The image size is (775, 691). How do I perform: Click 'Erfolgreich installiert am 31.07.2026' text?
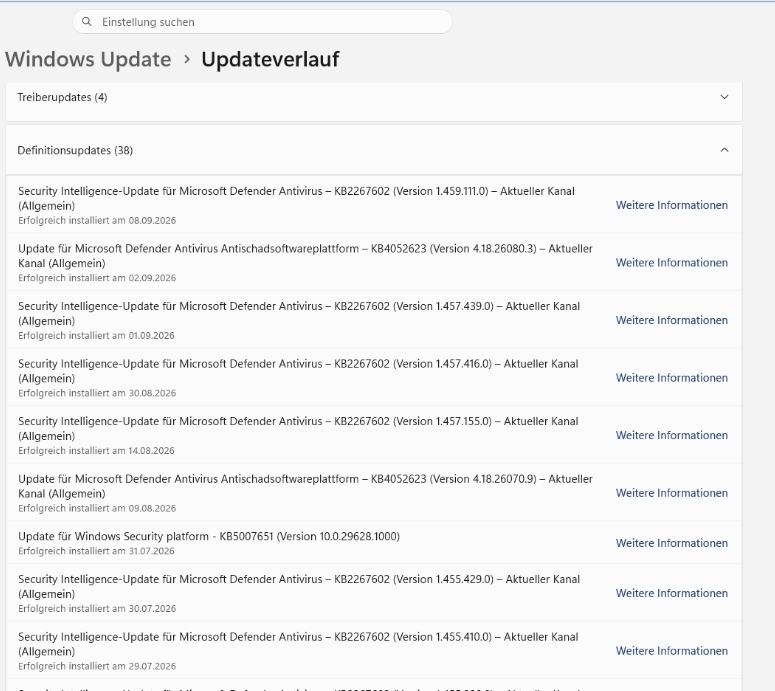coord(96,551)
